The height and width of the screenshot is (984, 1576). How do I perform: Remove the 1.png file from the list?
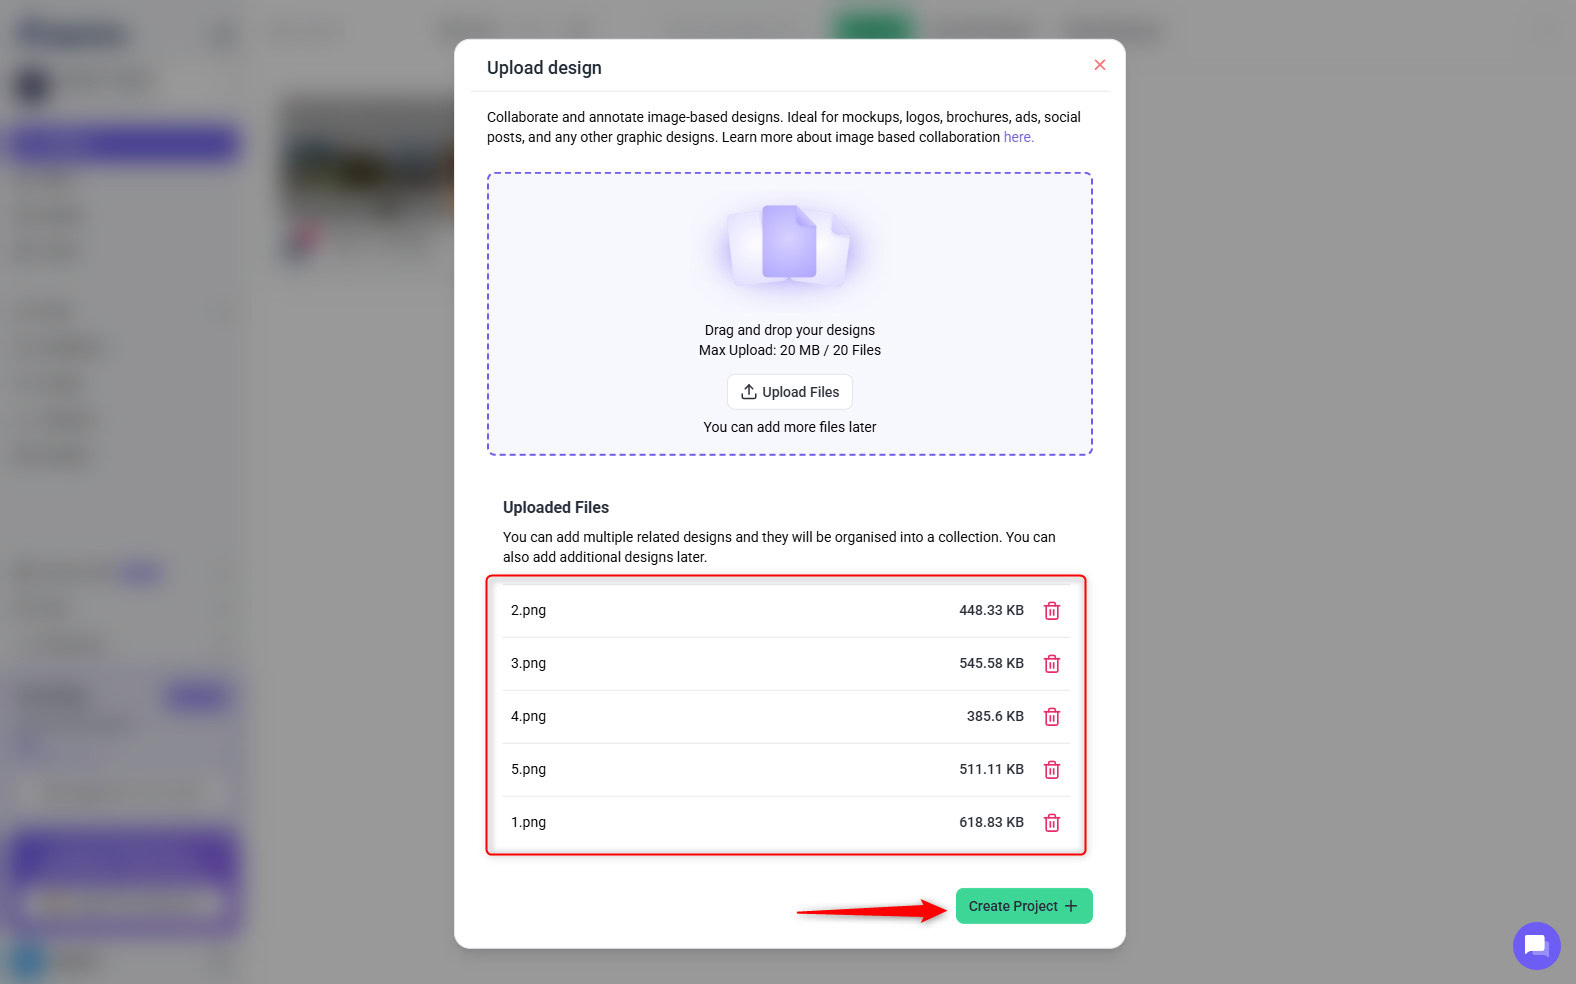[1051, 823]
